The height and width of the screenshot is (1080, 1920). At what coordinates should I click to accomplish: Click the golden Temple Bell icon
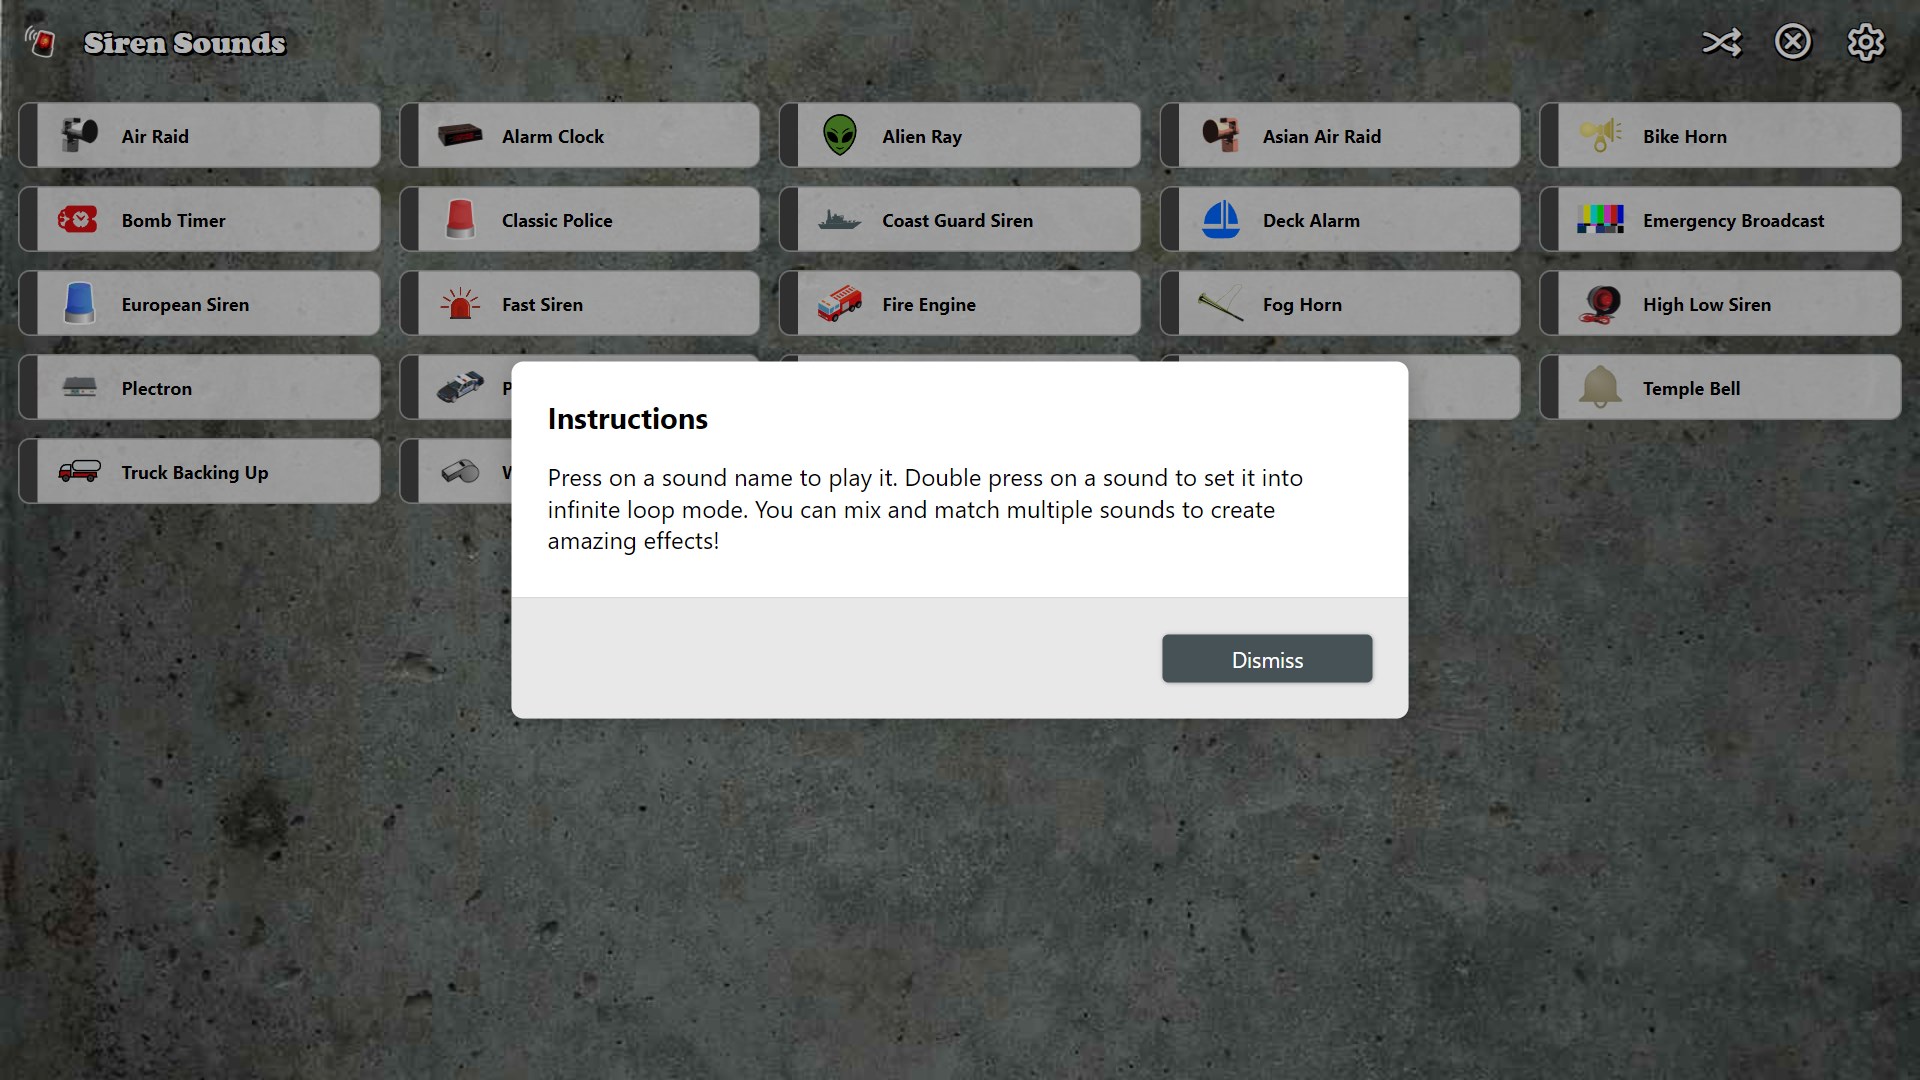tap(1600, 387)
